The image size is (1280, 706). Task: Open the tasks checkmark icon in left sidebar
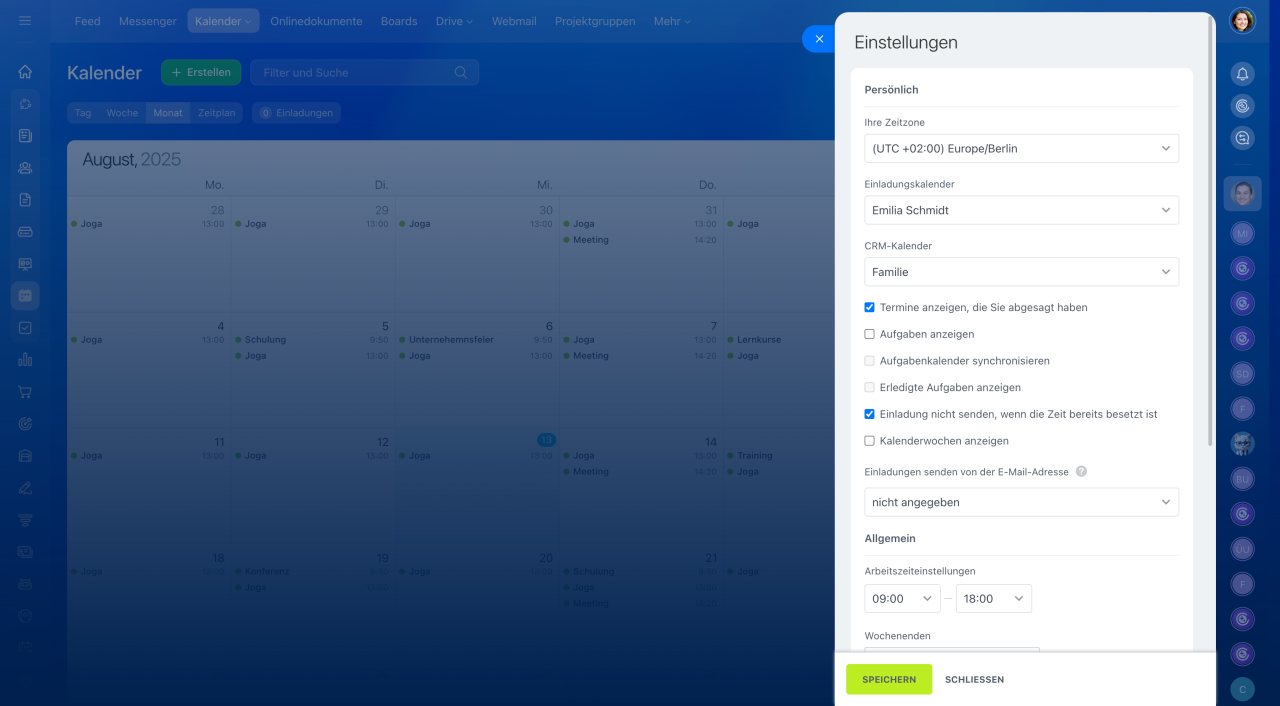tap(25, 327)
